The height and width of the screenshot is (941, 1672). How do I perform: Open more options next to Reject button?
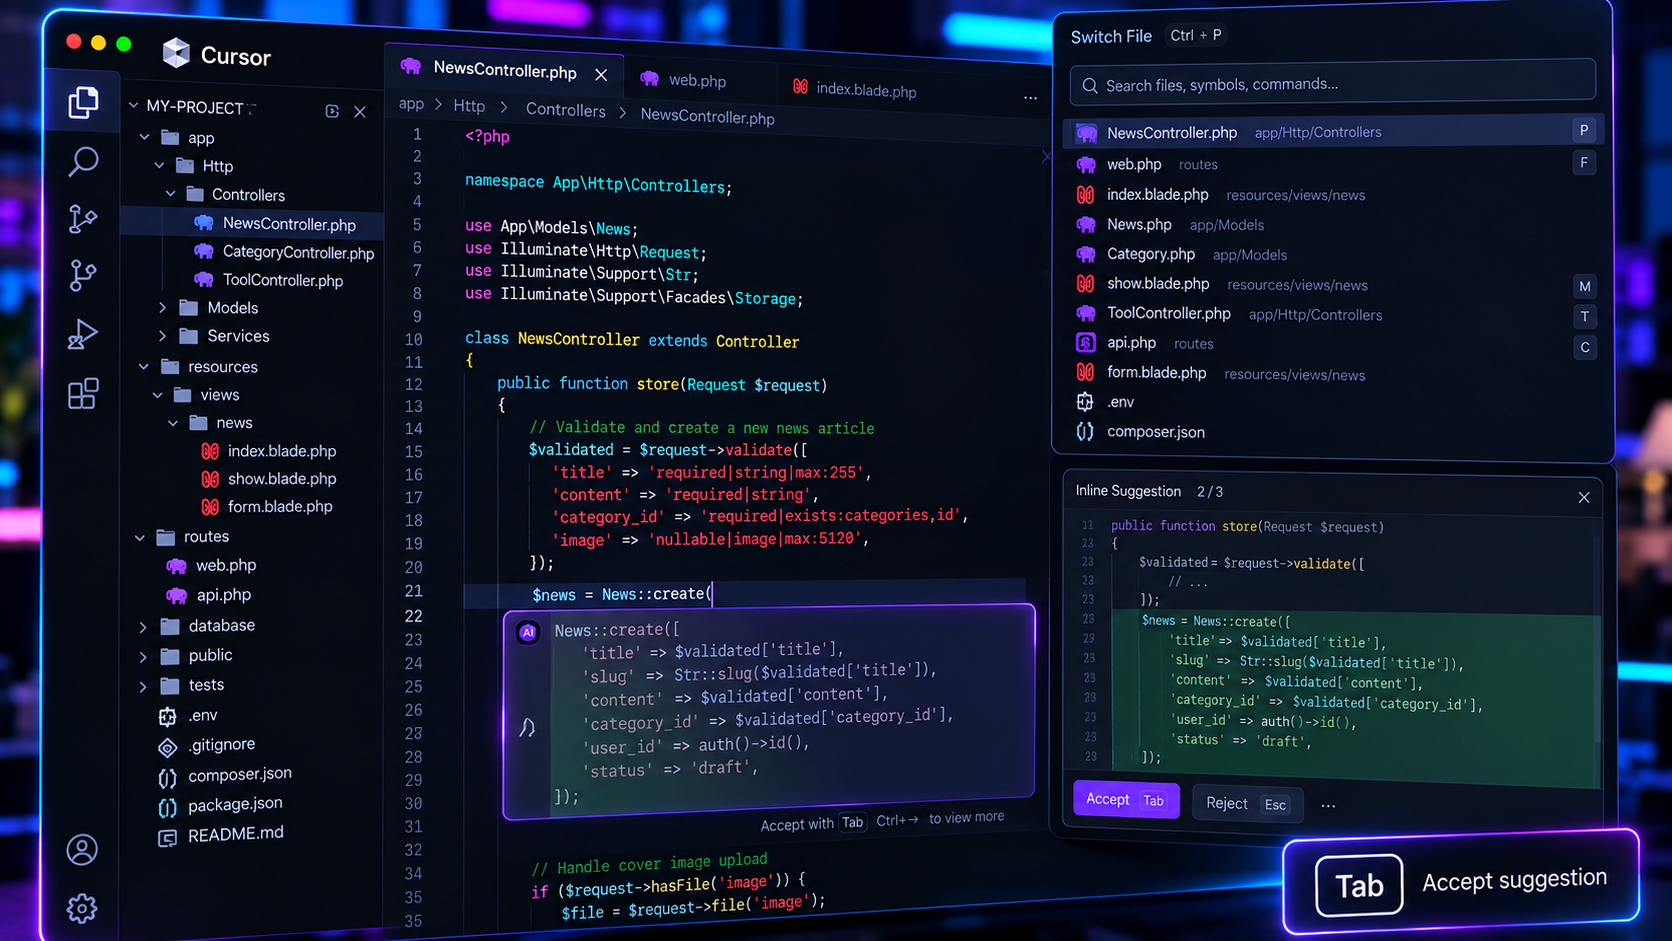tap(1328, 805)
